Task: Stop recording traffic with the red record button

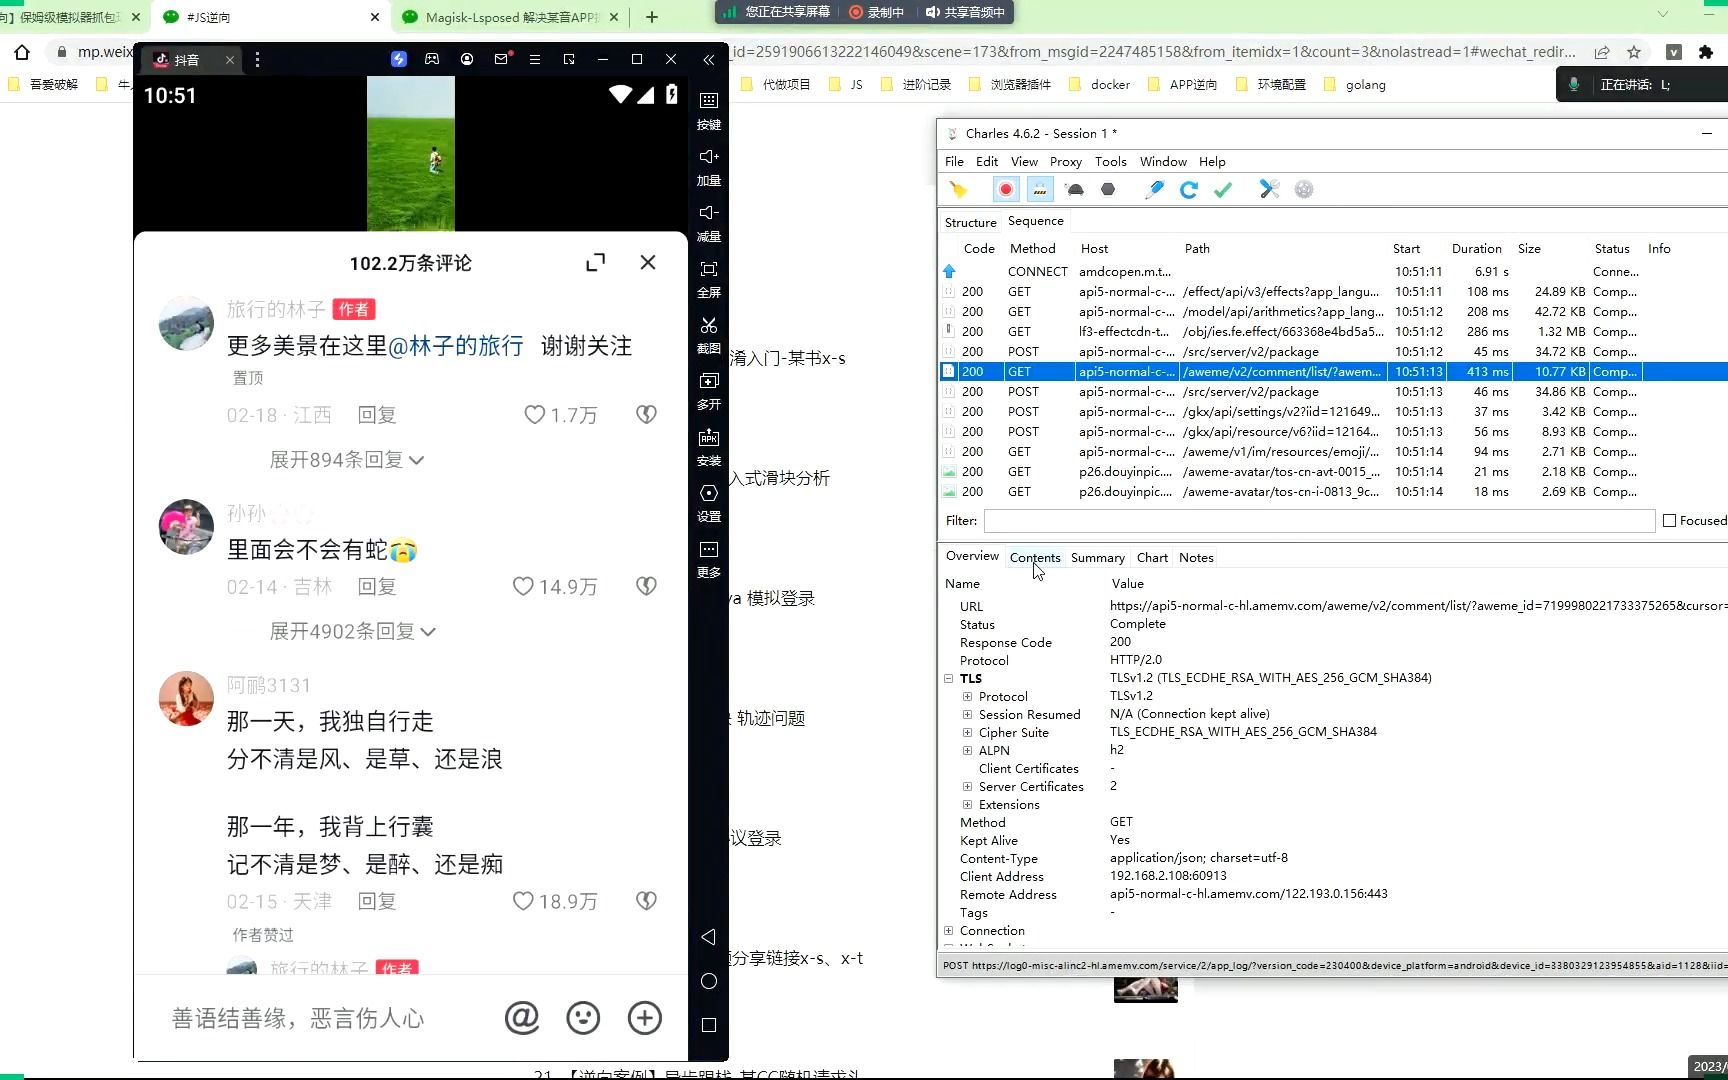Action: 1004,189
